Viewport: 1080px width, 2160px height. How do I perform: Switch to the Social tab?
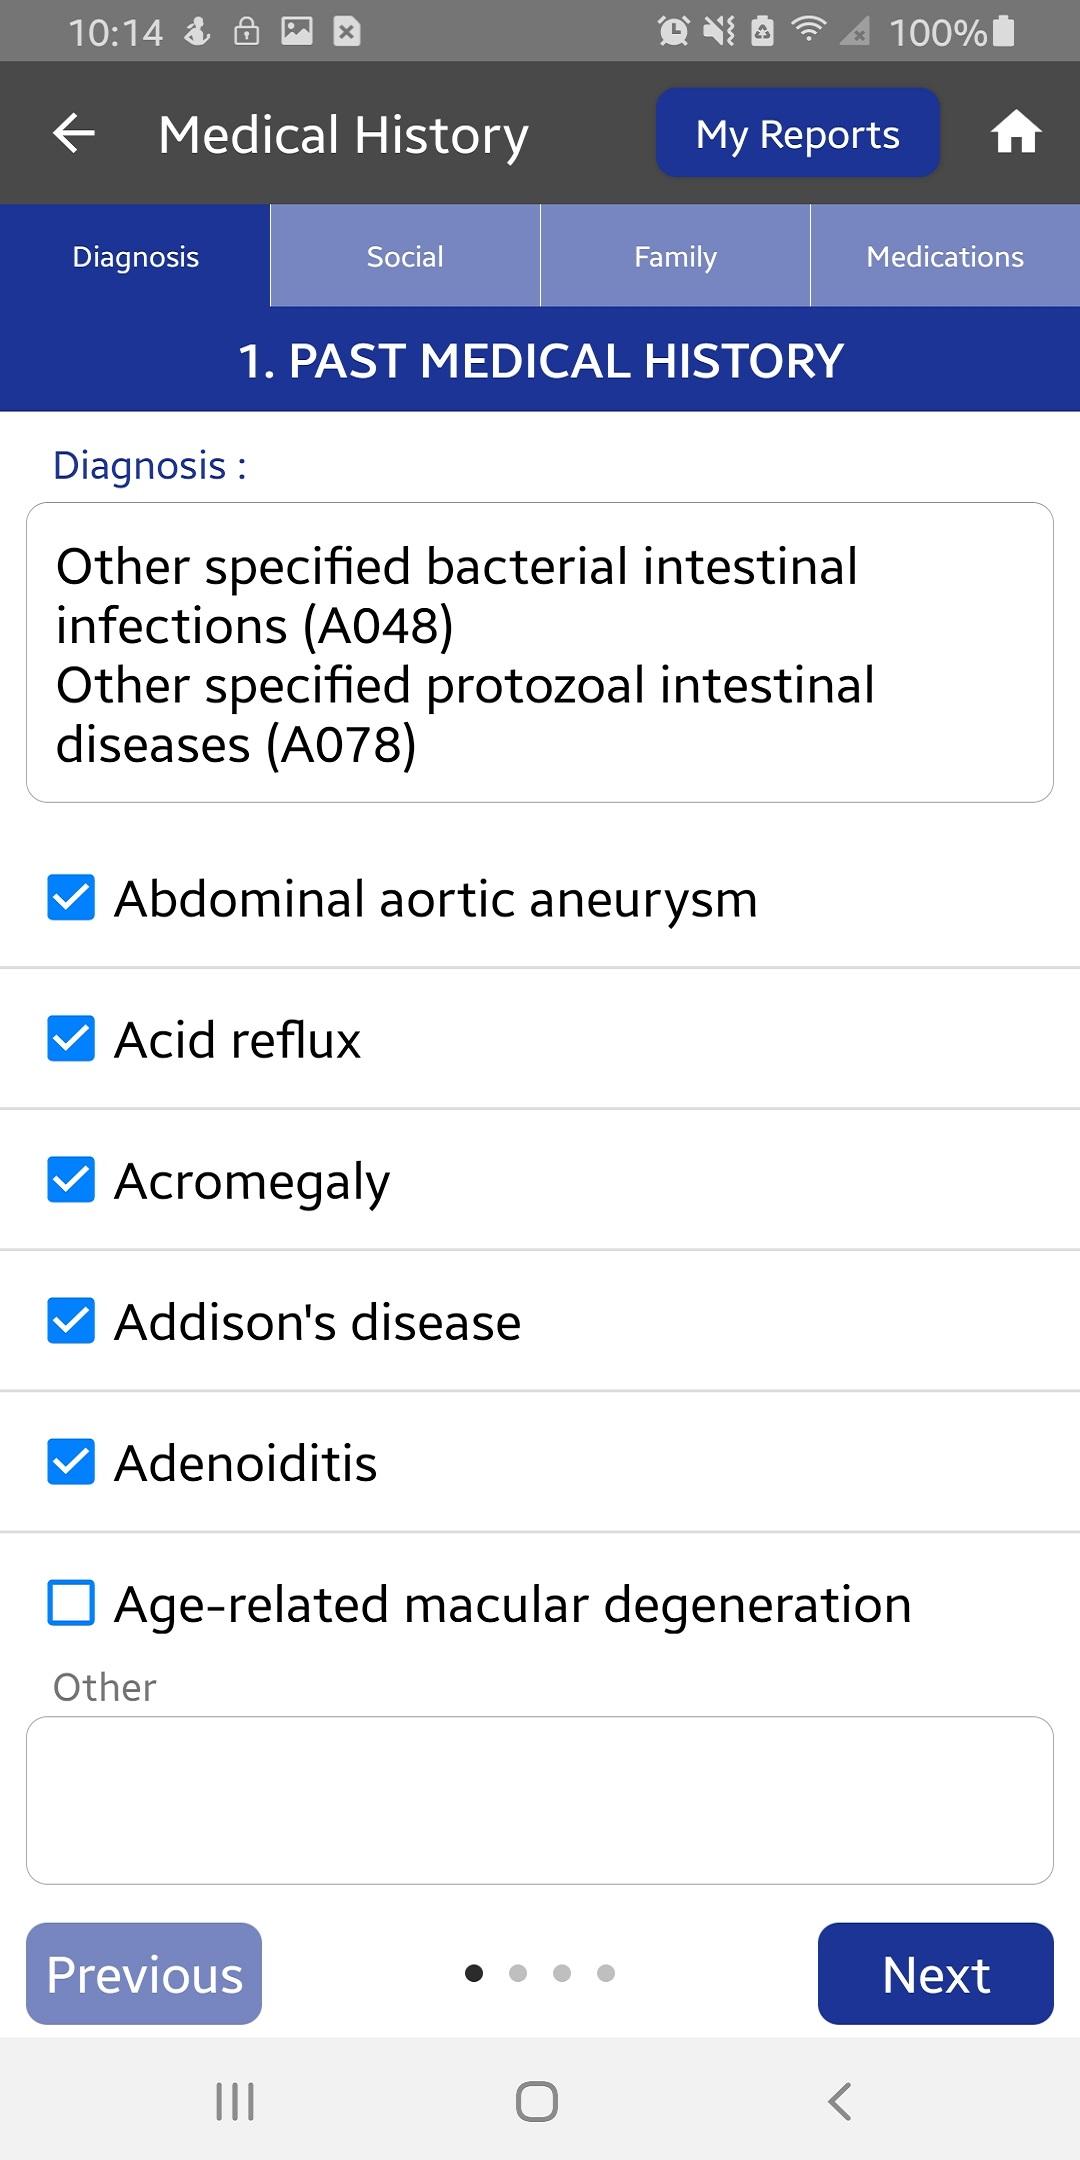(405, 256)
